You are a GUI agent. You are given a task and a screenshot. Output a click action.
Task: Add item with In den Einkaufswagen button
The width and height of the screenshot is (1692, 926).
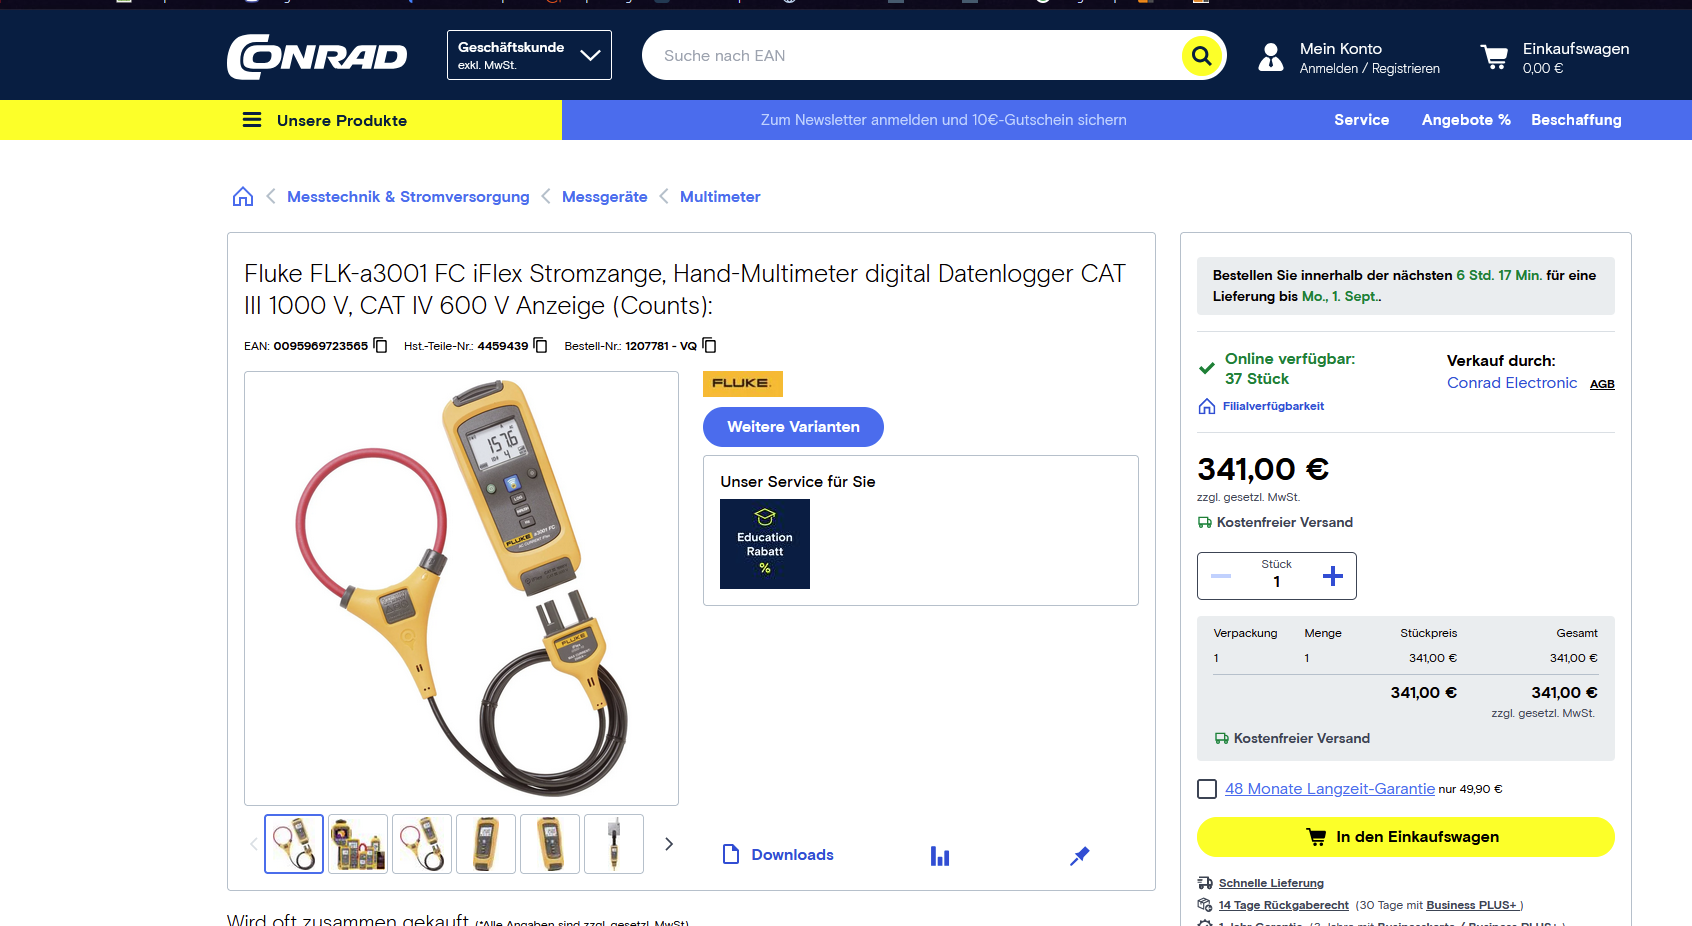click(1405, 837)
